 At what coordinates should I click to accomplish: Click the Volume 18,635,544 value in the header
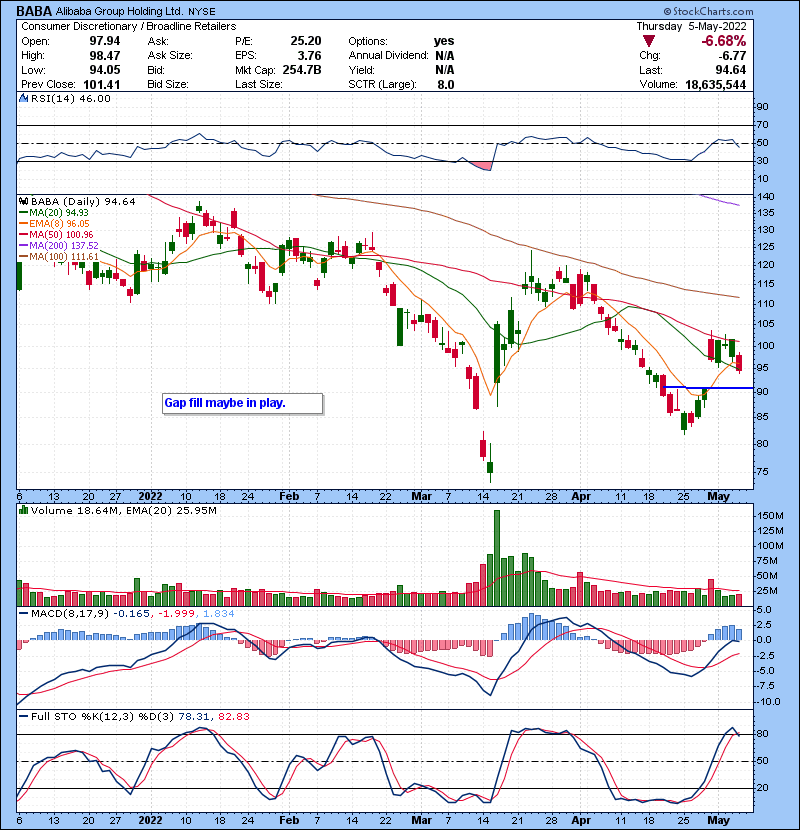715,84
